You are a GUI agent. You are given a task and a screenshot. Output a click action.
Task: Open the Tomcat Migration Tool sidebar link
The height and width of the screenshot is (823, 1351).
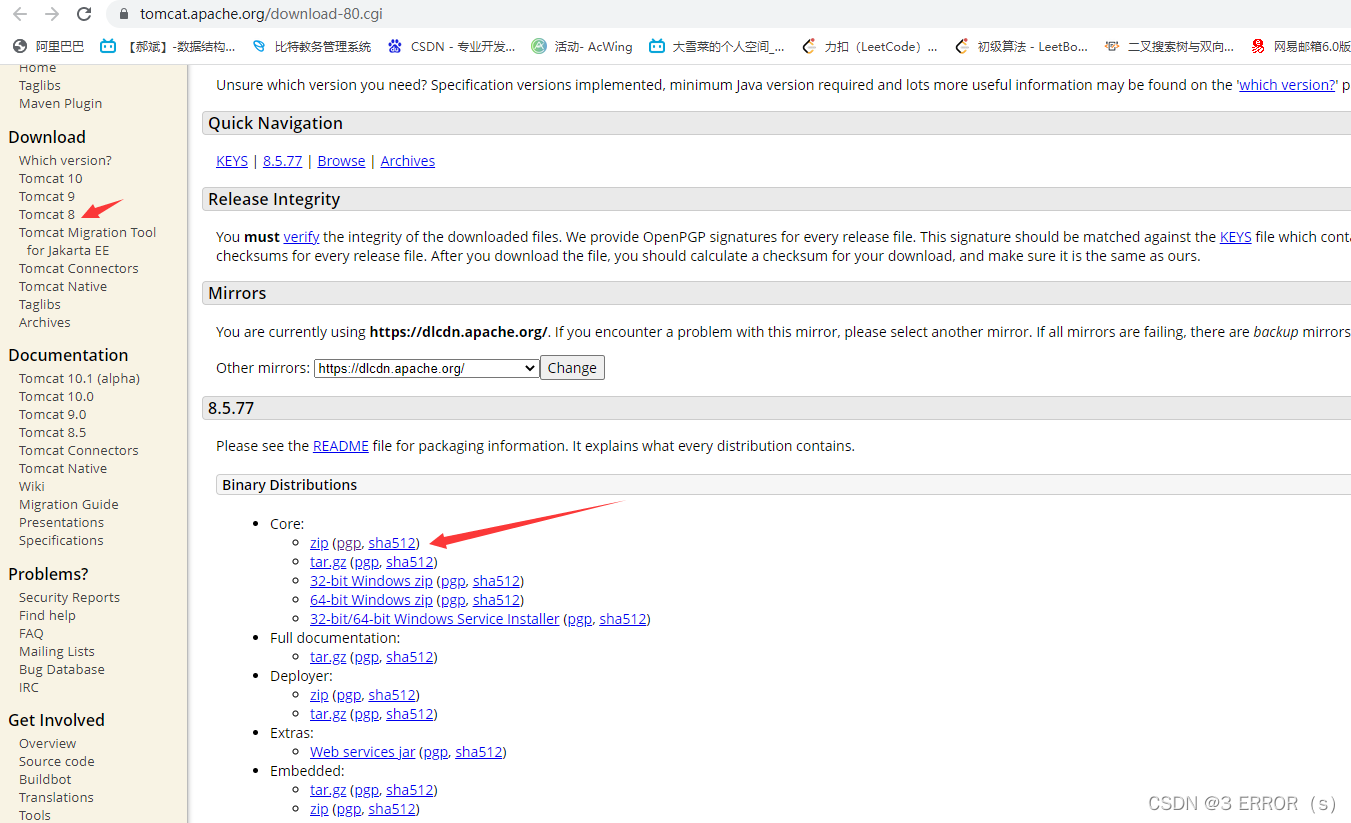coord(87,241)
